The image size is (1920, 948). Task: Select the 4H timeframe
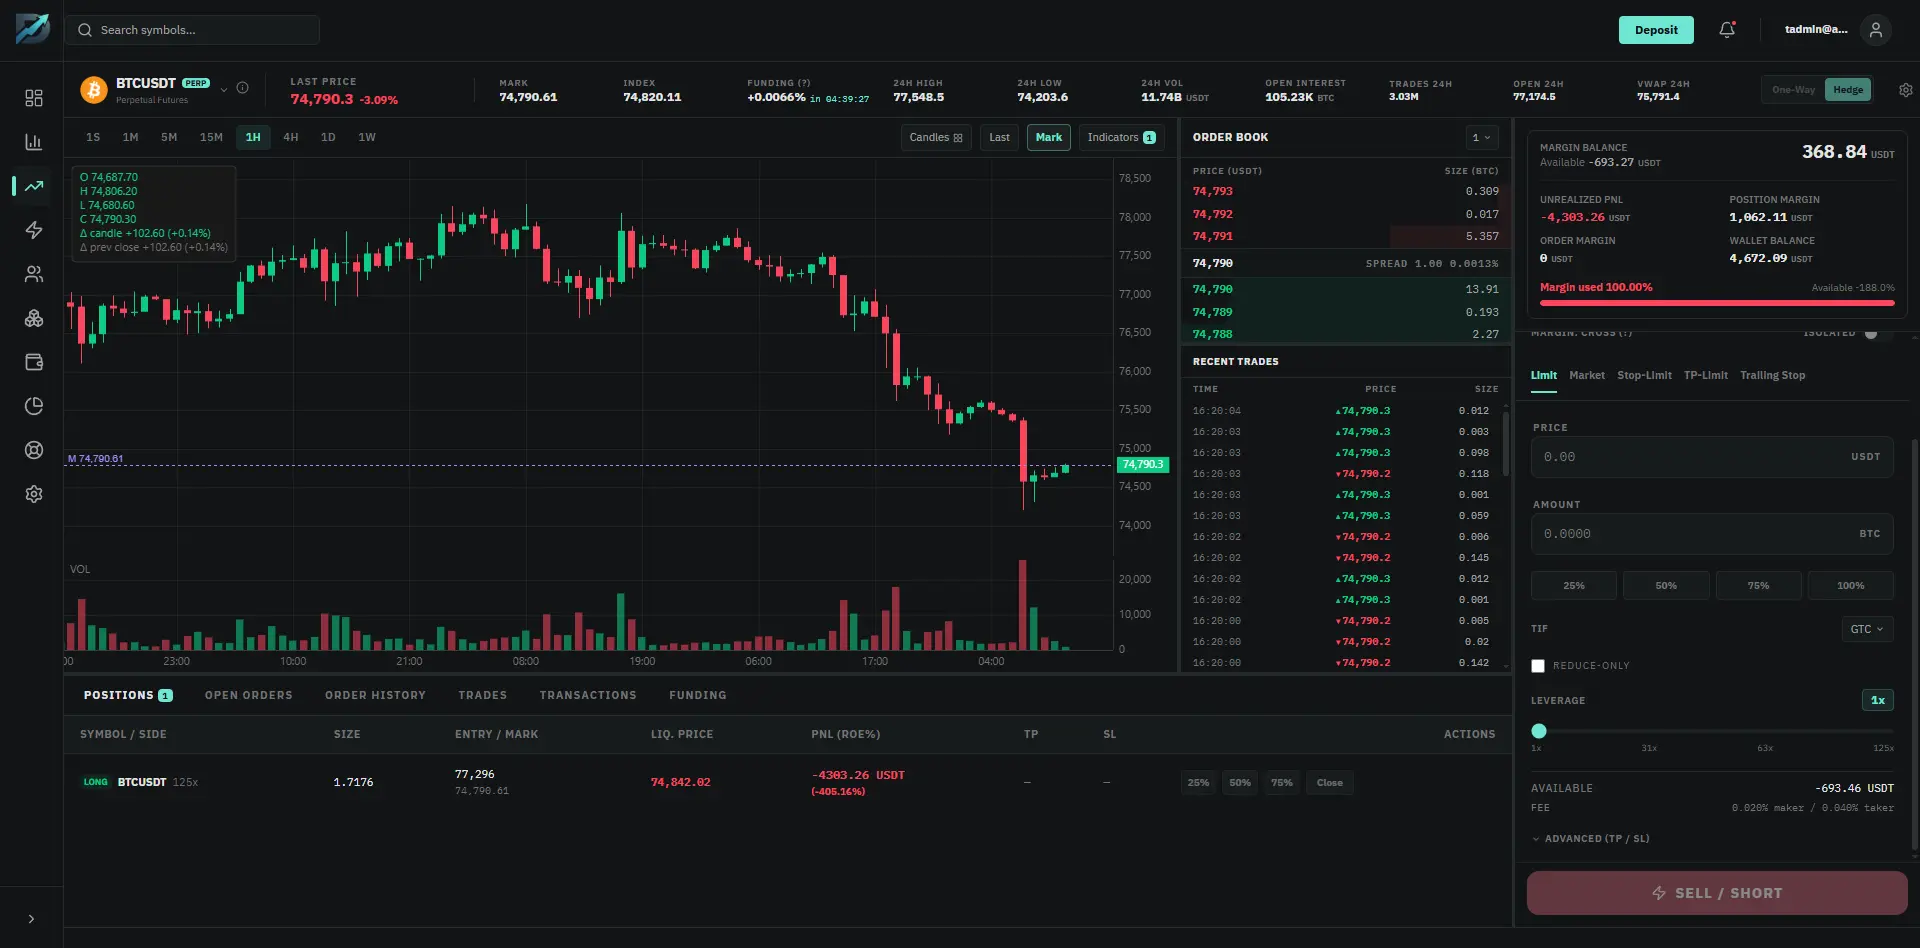coord(291,138)
